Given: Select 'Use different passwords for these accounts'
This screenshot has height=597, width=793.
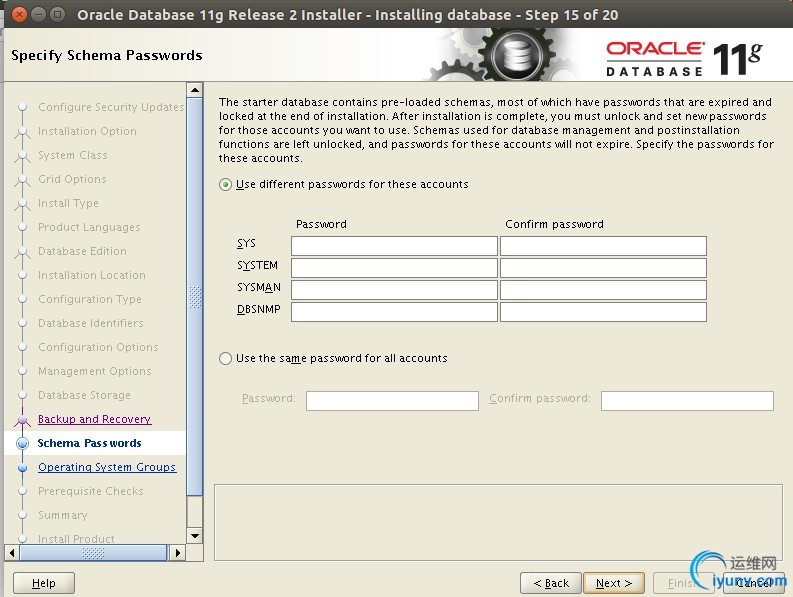Looking at the screenshot, I should (x=226, y=185).
